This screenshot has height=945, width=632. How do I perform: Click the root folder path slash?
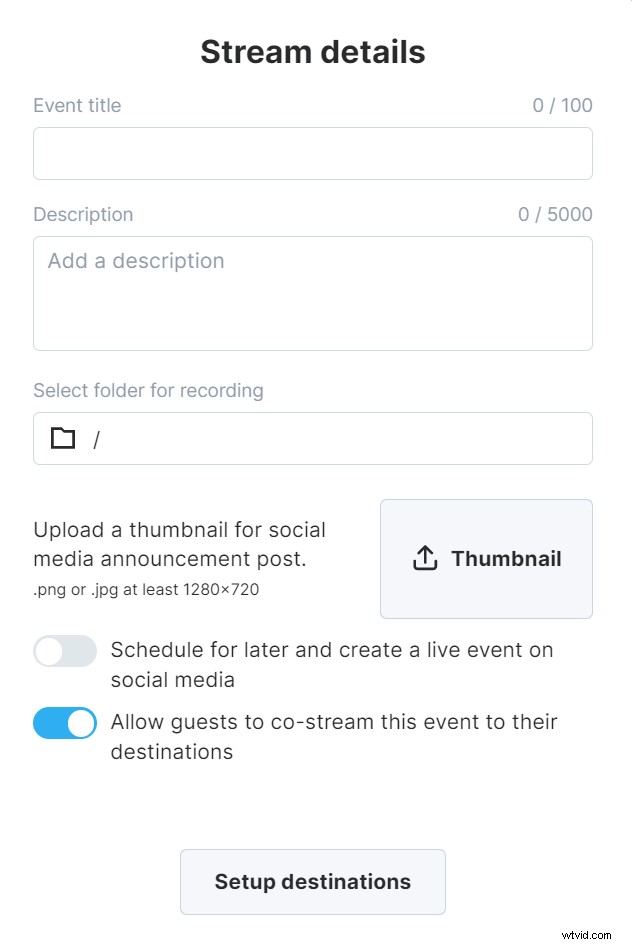click(x=96, y=438)
